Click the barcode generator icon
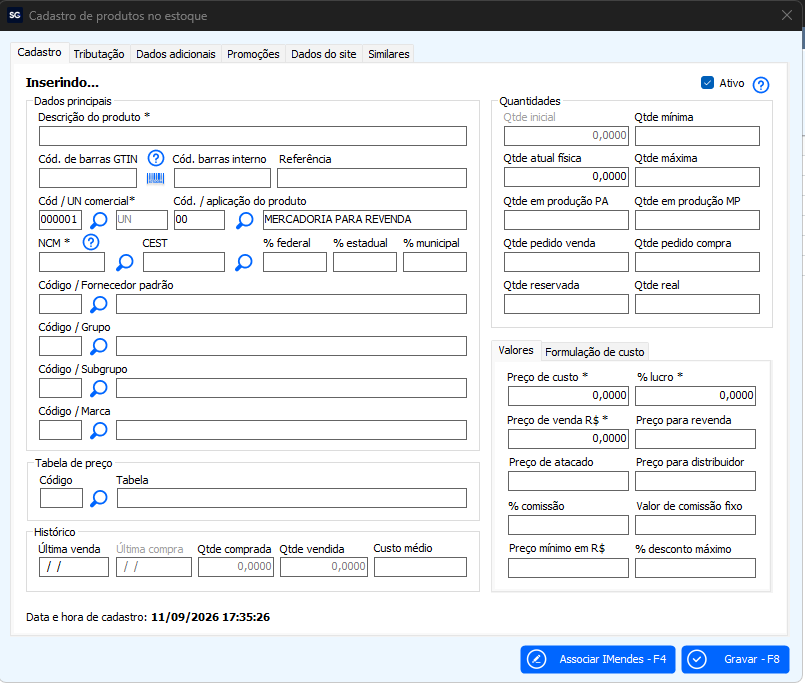 [x=155, y=178]
